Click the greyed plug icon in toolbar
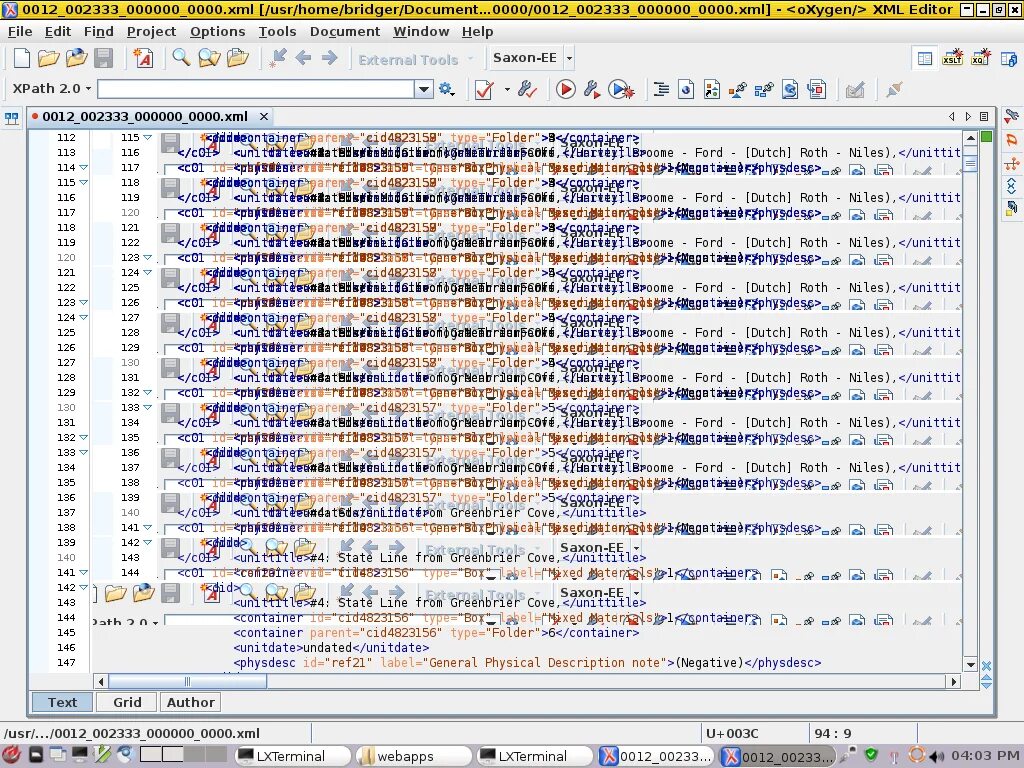 point(894,89)
